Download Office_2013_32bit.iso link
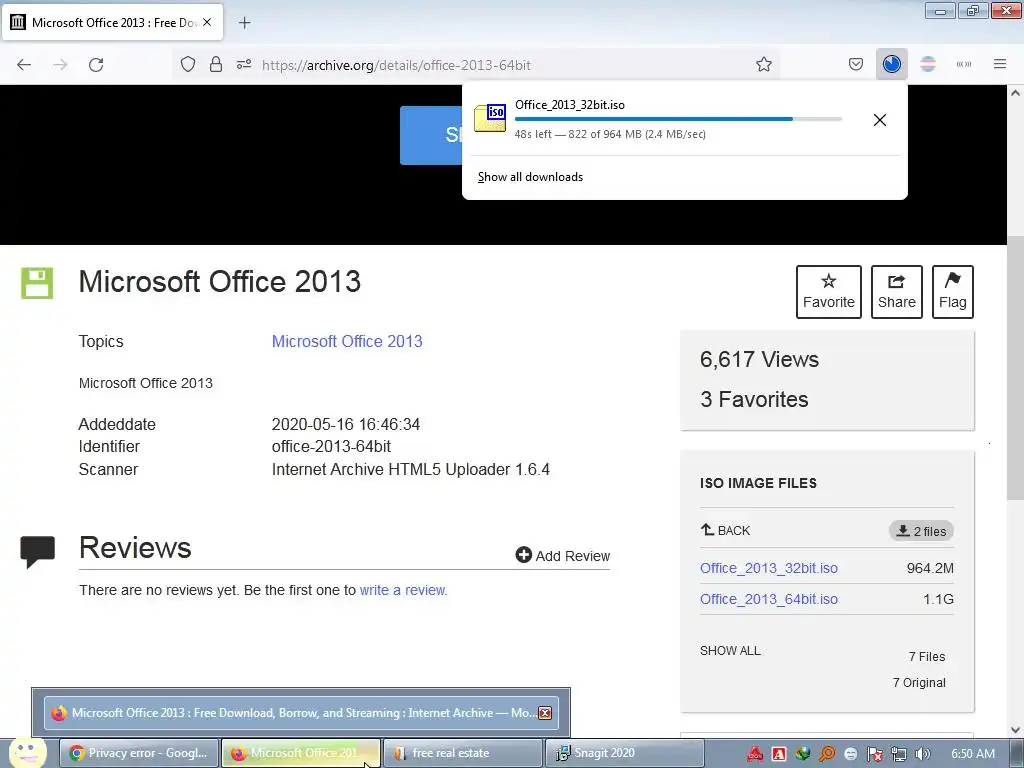 pyautogui.click(x=769, y=568)
